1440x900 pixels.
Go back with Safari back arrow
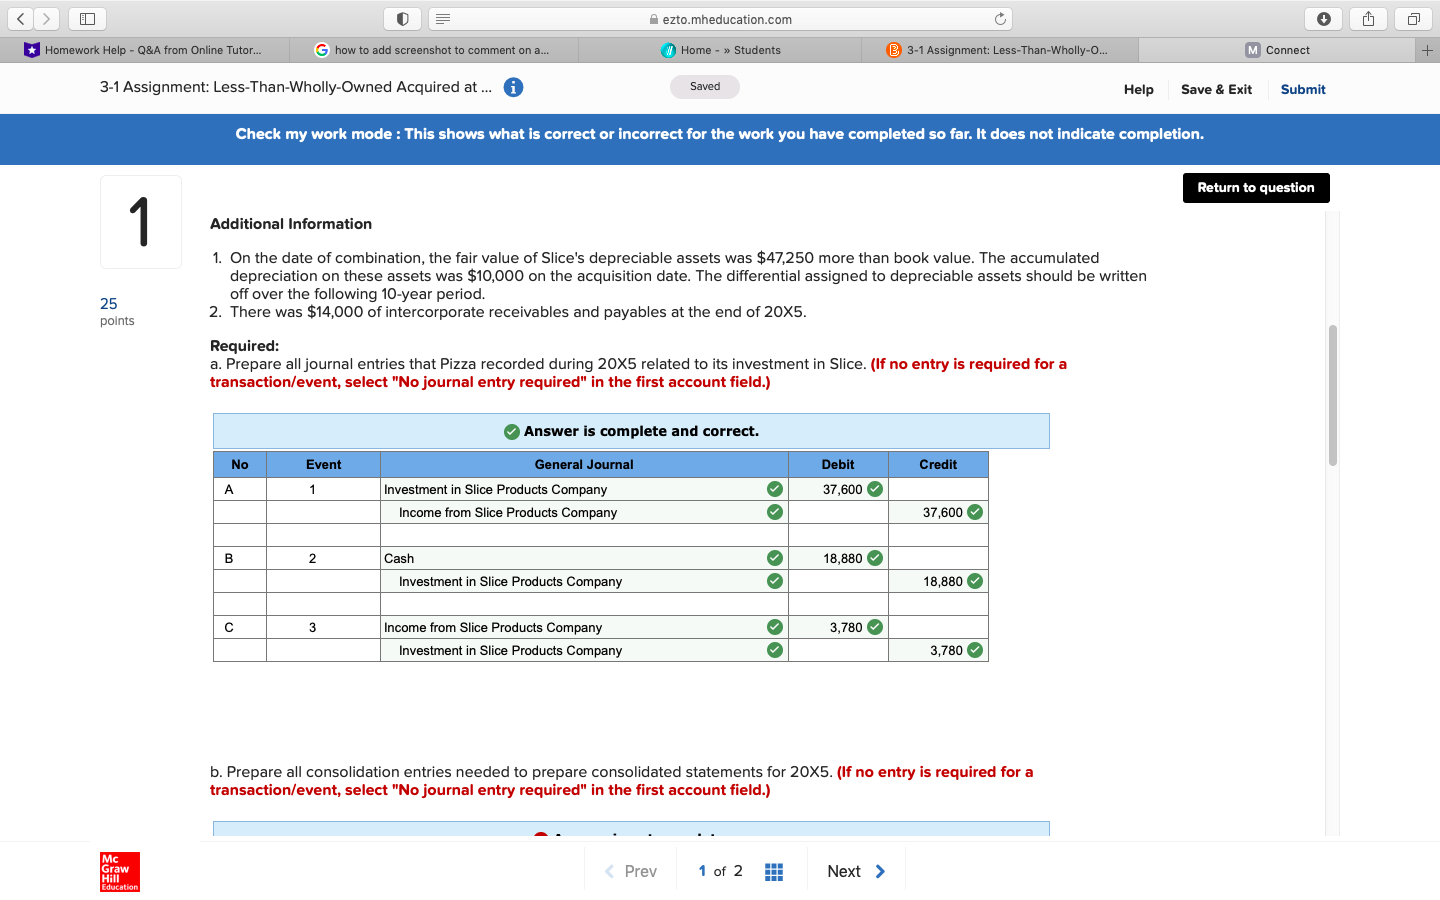click(x=21, y=19)
